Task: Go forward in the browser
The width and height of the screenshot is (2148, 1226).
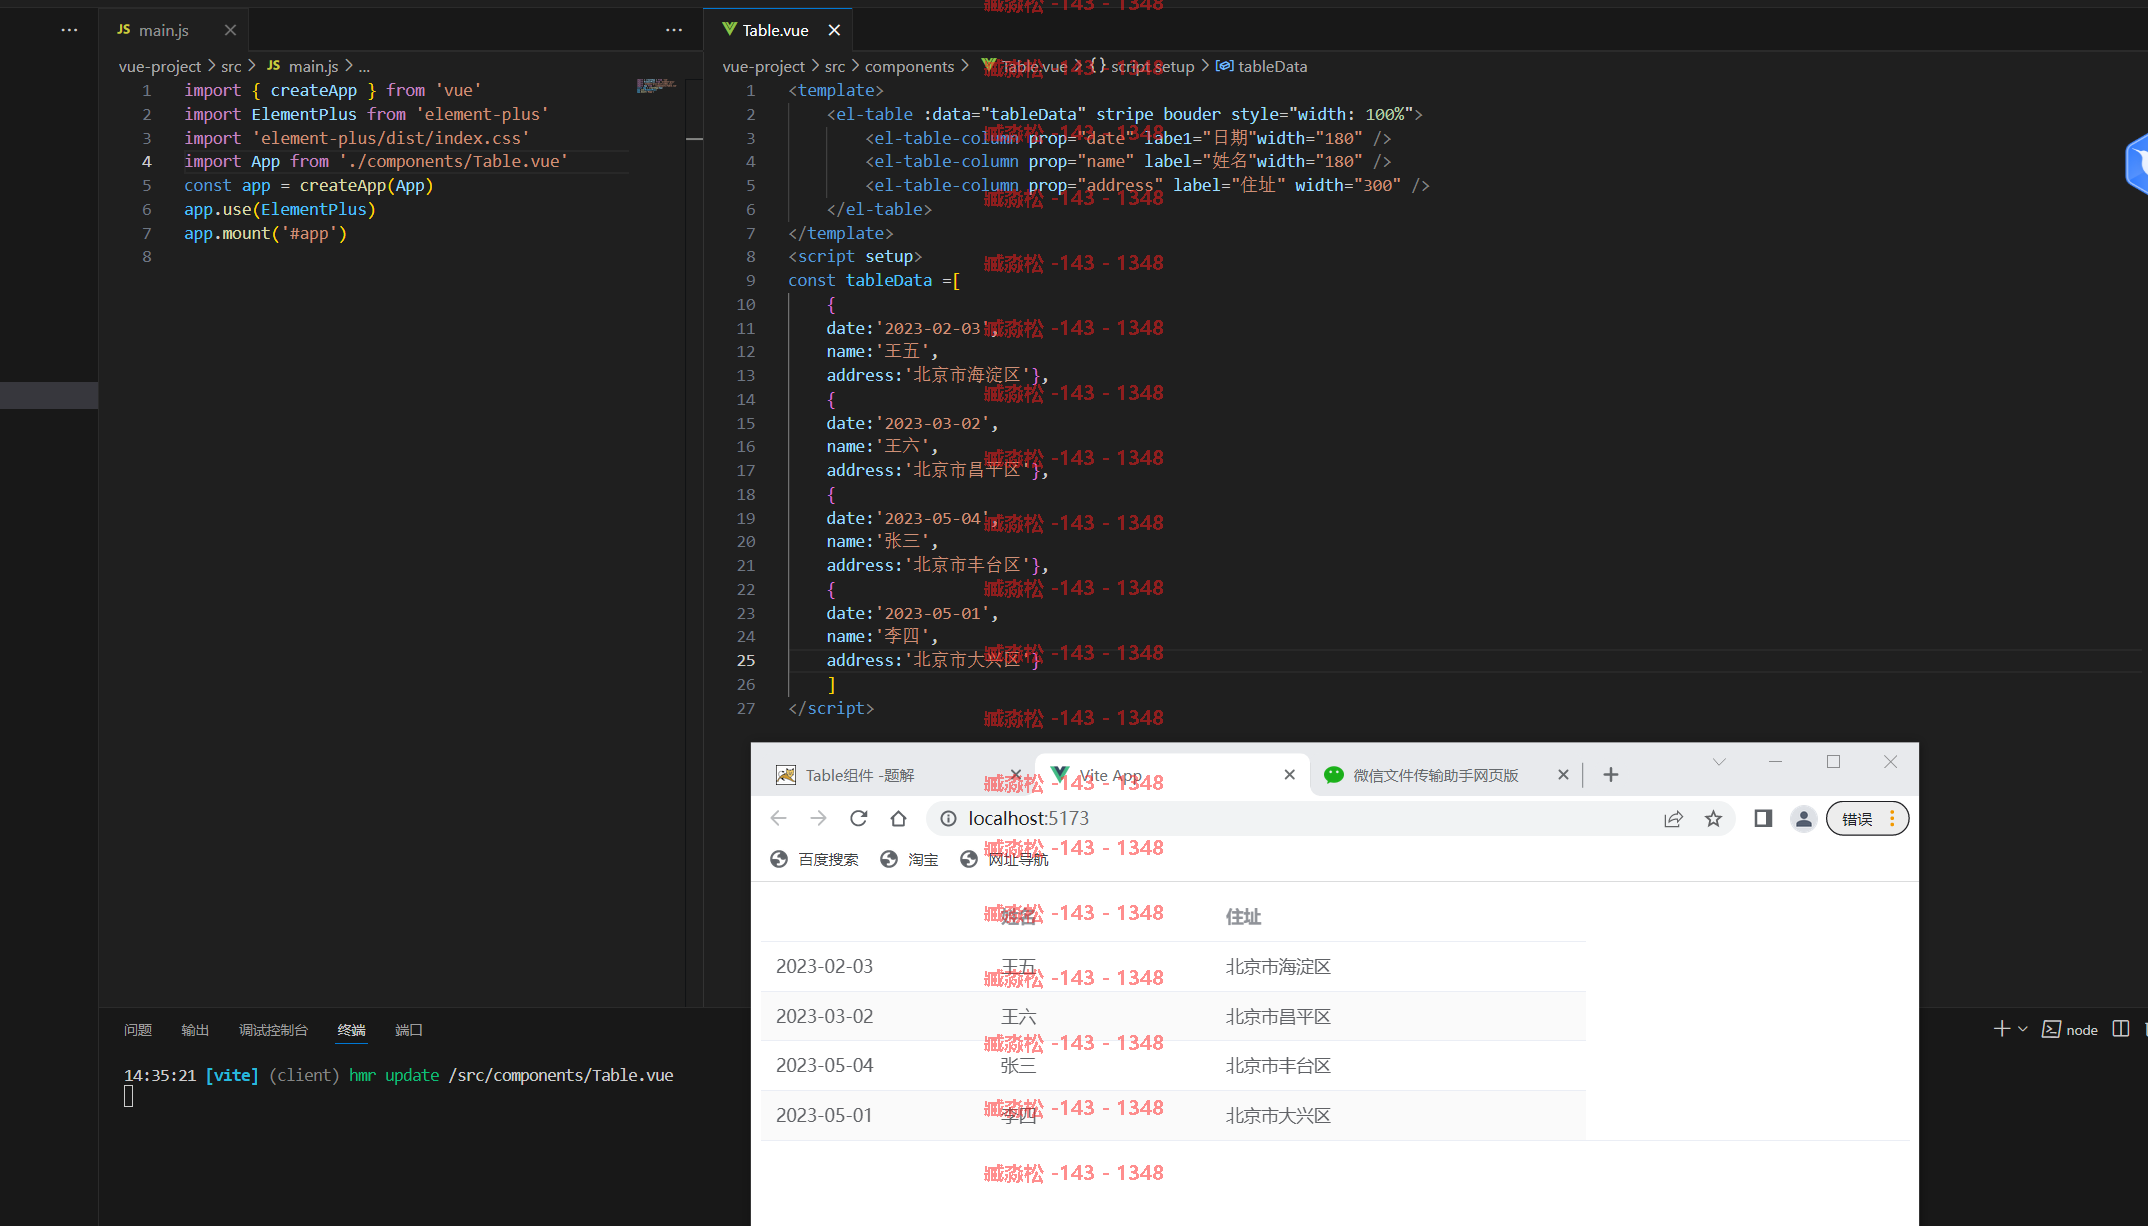Action: (x=819, y=819)
